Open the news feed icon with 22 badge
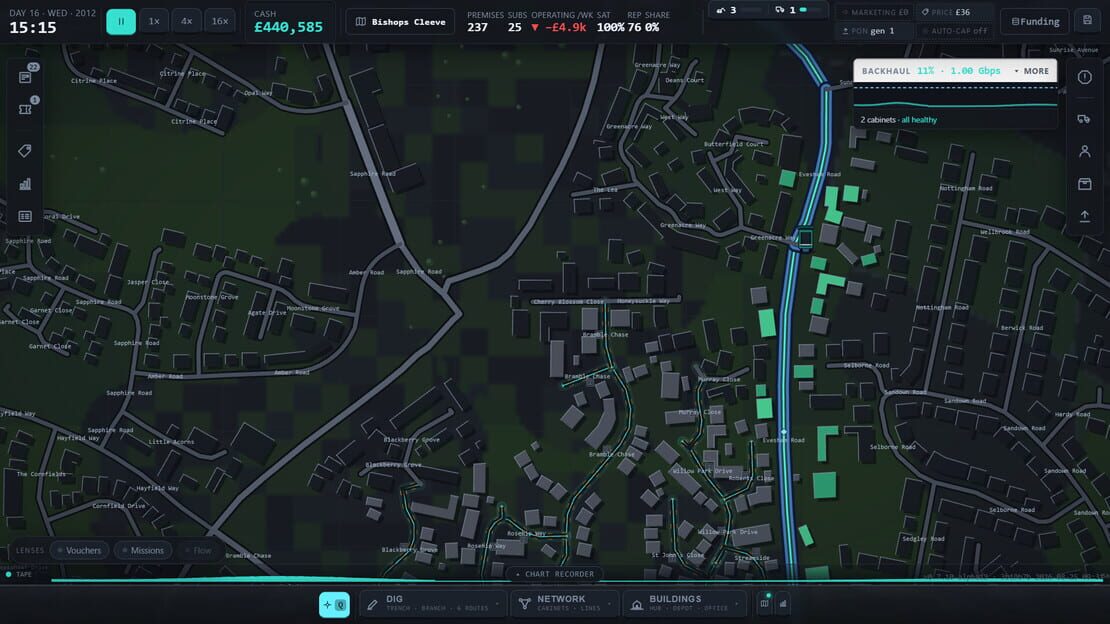This screenshot has height=624, width=1110. (x=25, y=77)
